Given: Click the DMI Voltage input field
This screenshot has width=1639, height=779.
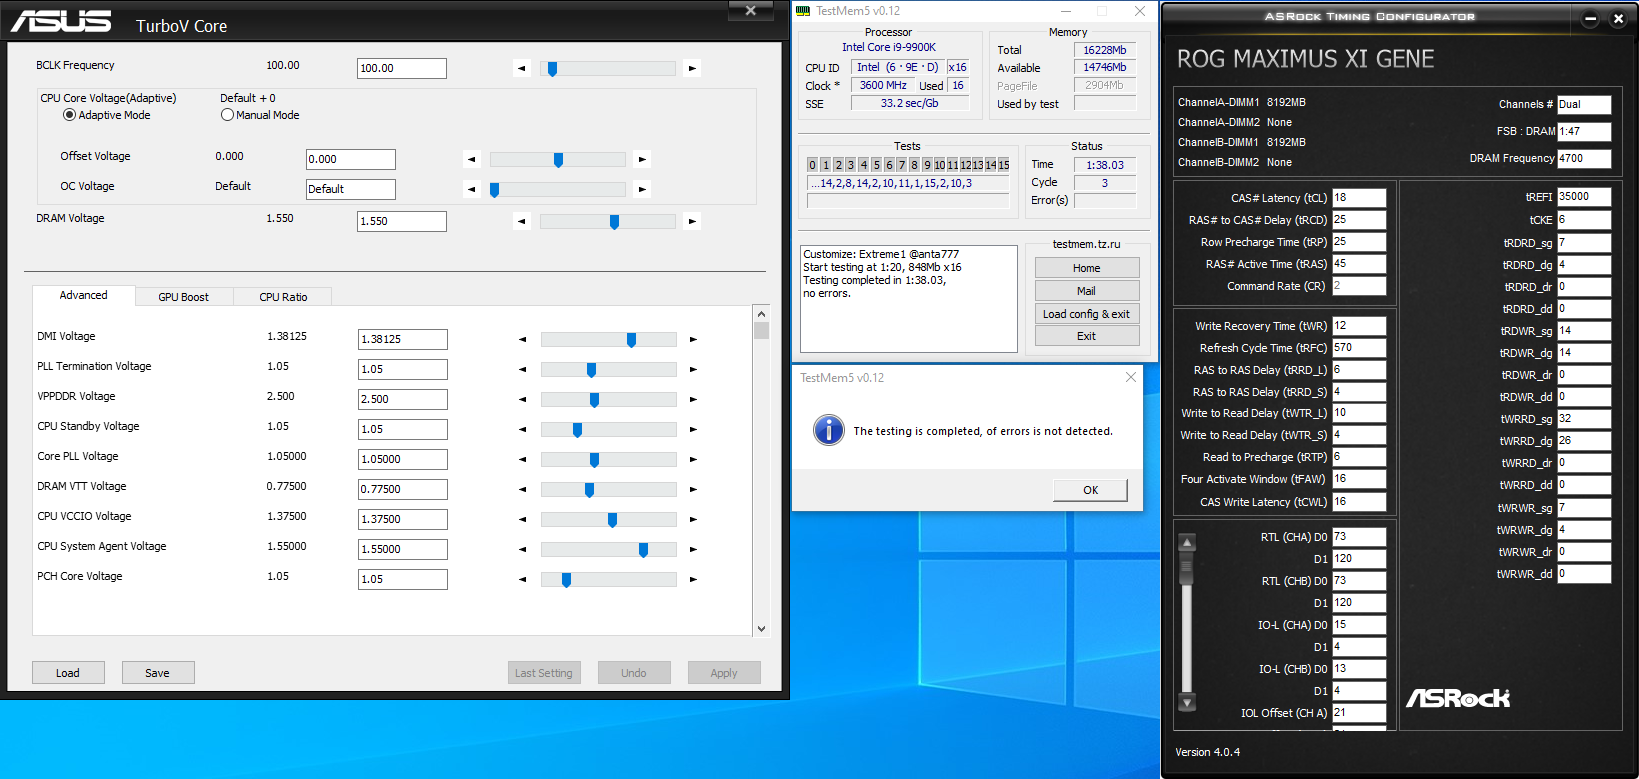Looking at the screenshot, I should click(403, 339).
